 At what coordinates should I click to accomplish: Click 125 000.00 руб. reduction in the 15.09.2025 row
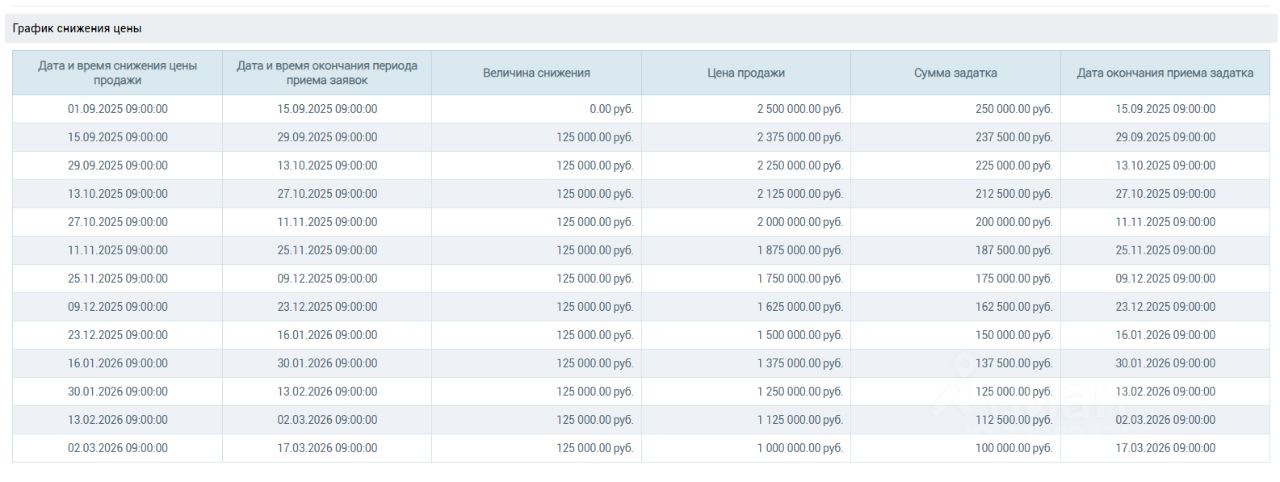tap(595, 137)
